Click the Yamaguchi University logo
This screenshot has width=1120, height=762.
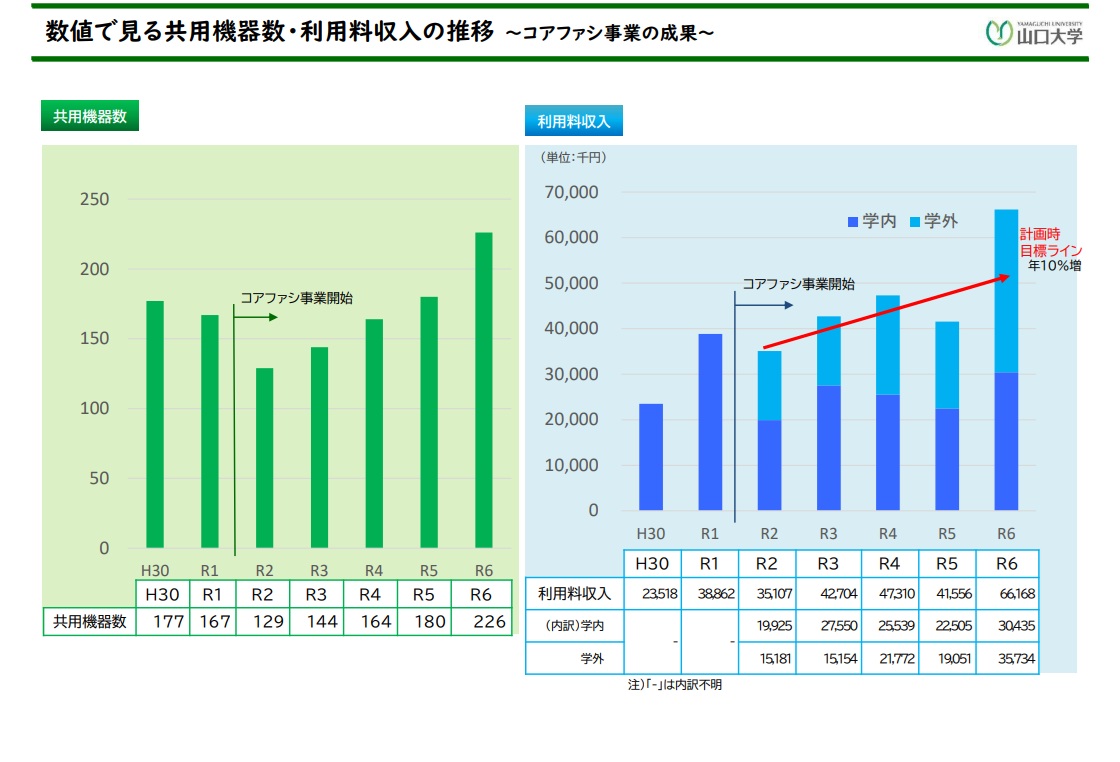coord(1034,32)
